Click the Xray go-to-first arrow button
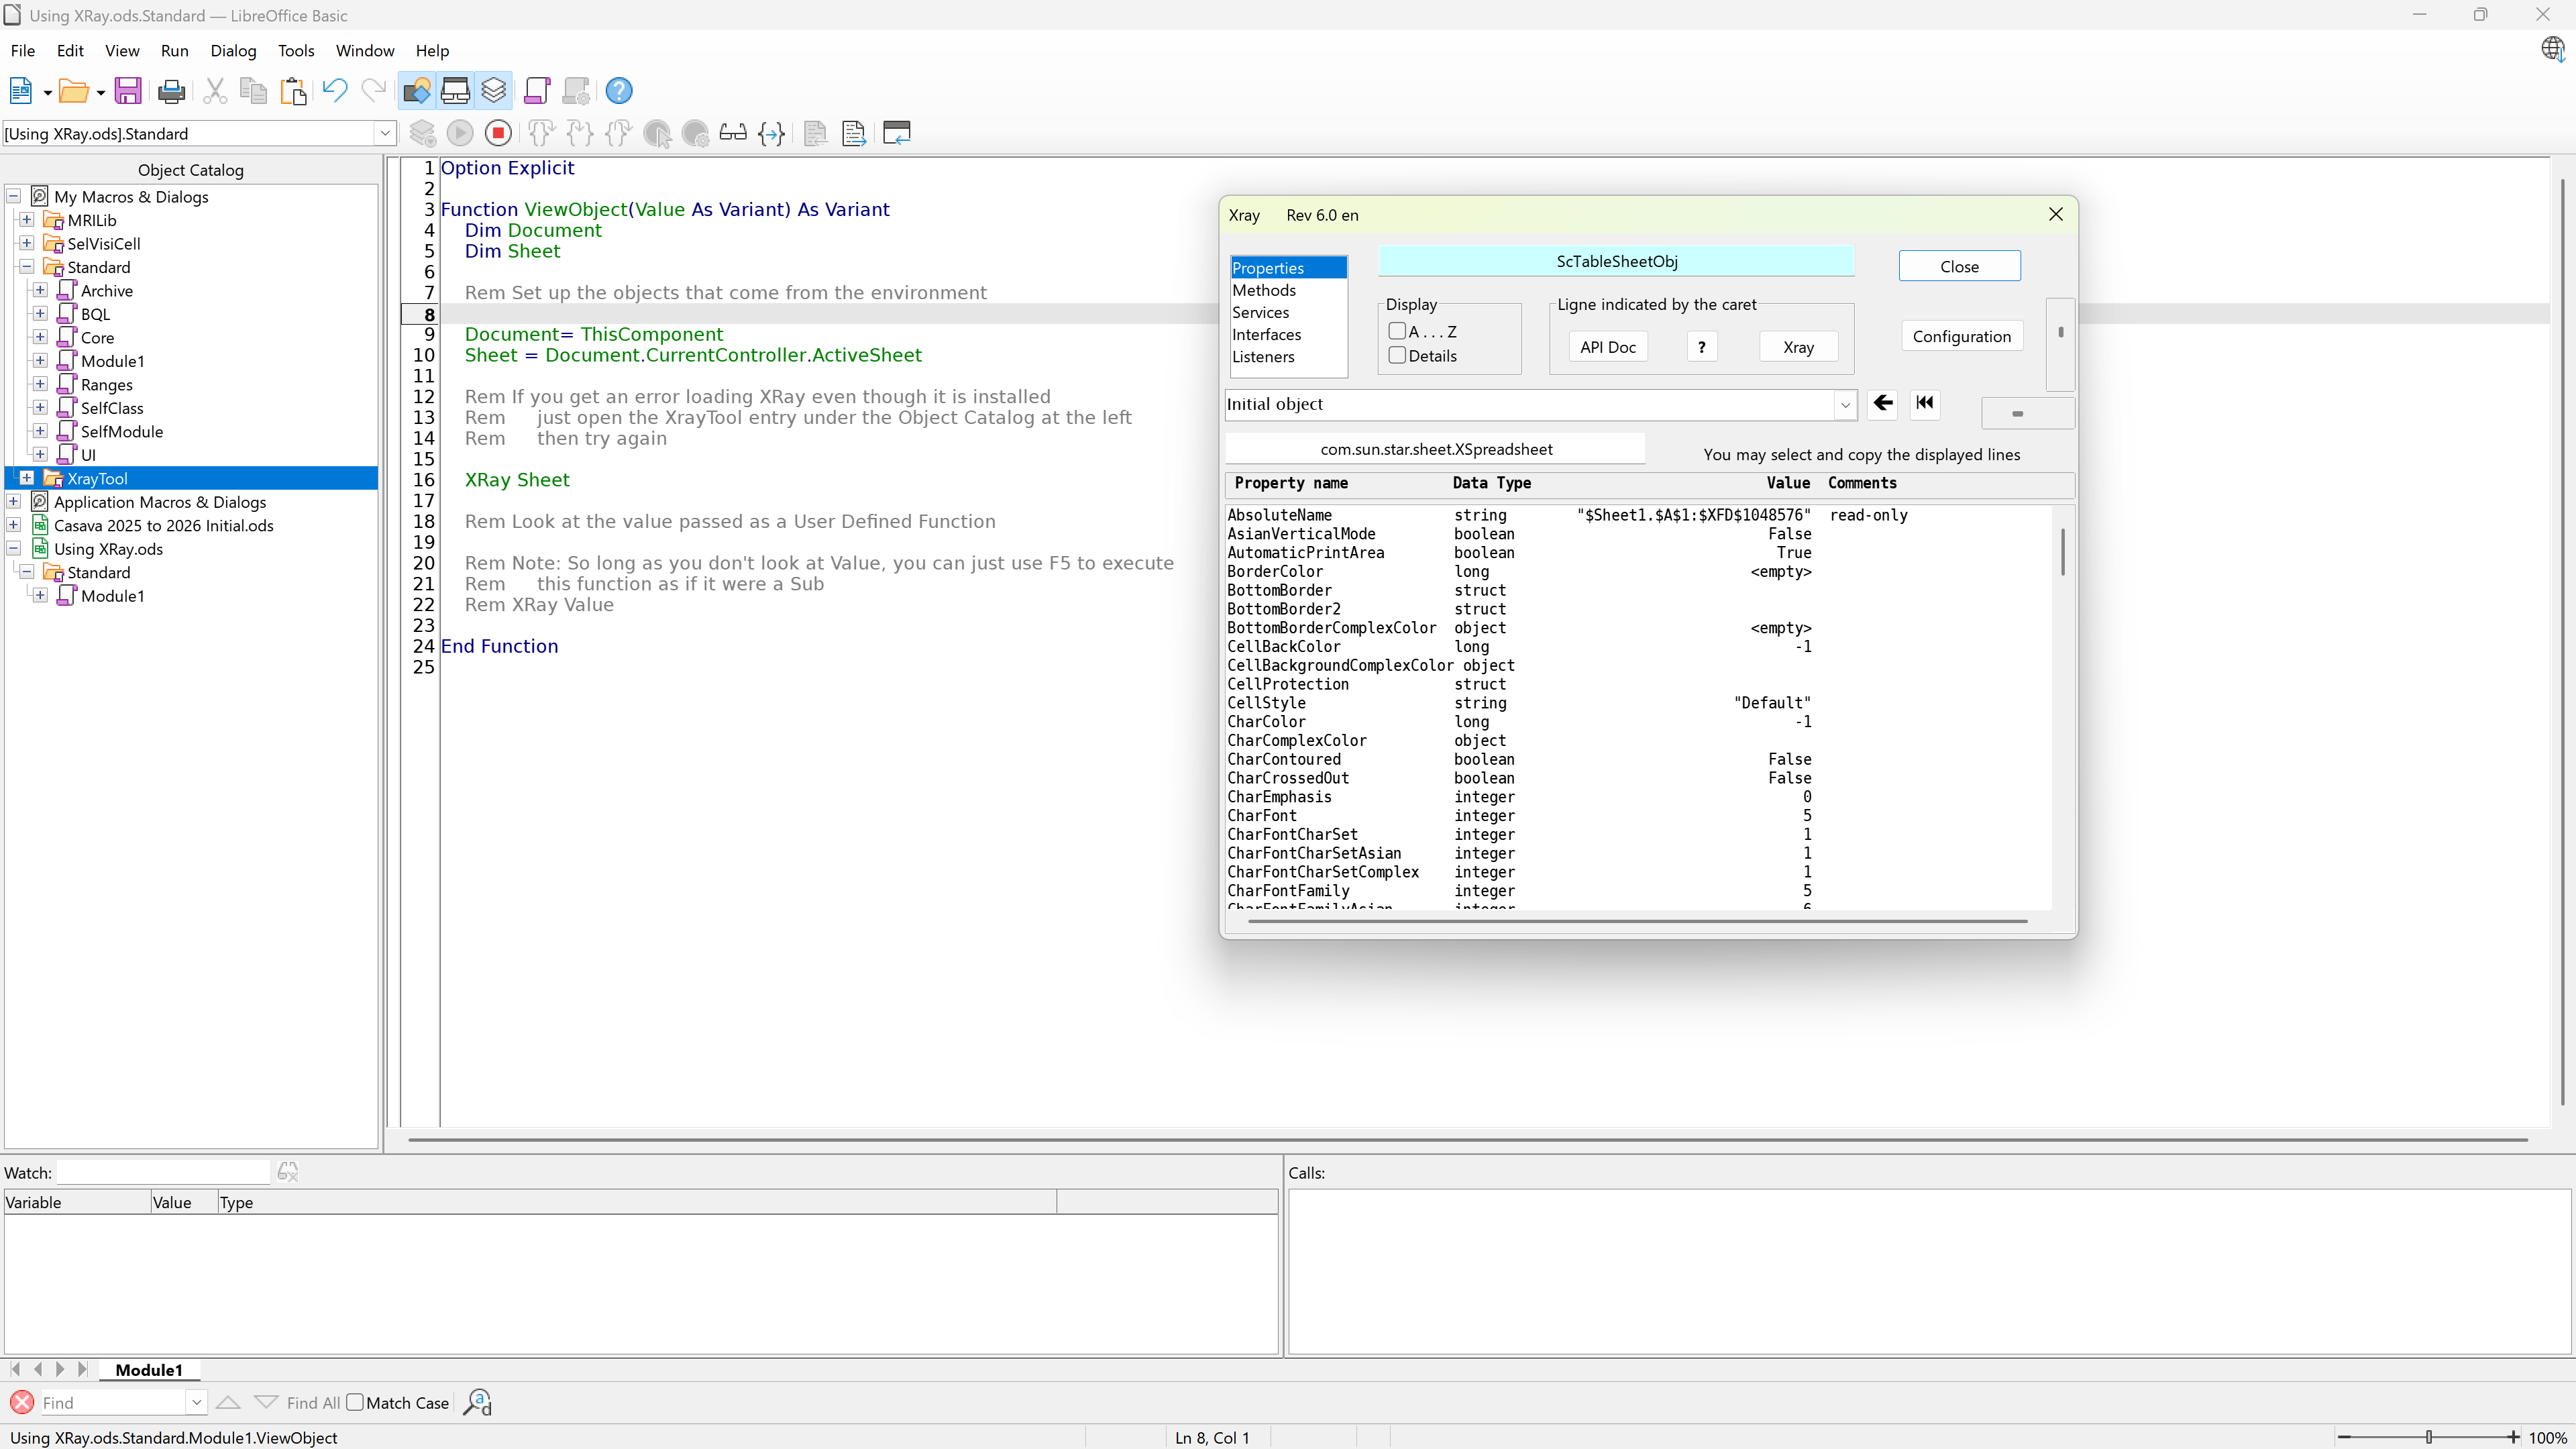 click(x=1925, y=403)
